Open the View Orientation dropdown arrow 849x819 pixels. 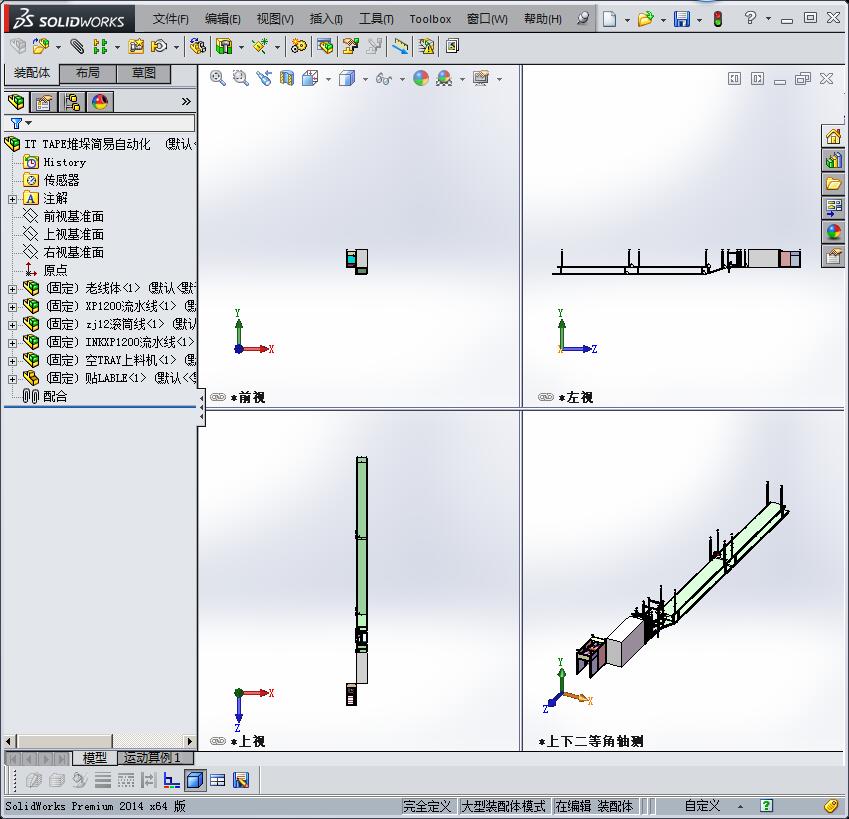click(329, 80)
